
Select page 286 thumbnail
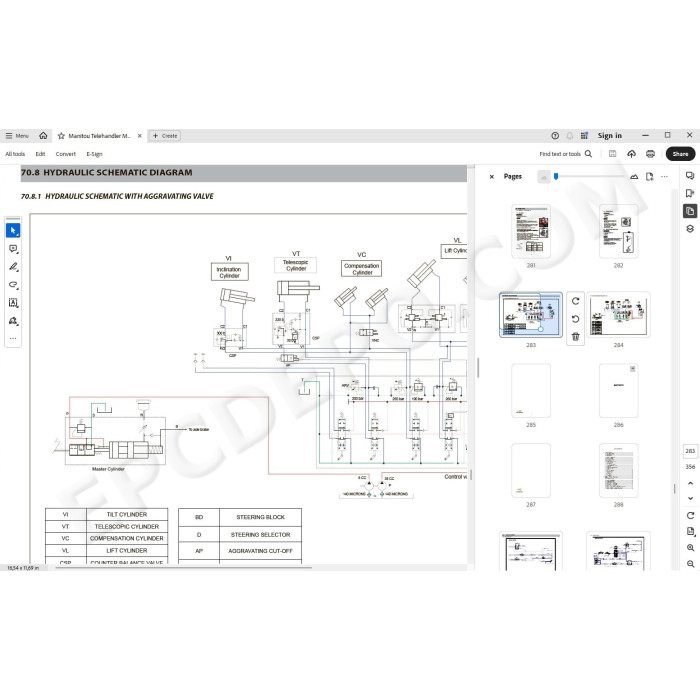(618, 391)
